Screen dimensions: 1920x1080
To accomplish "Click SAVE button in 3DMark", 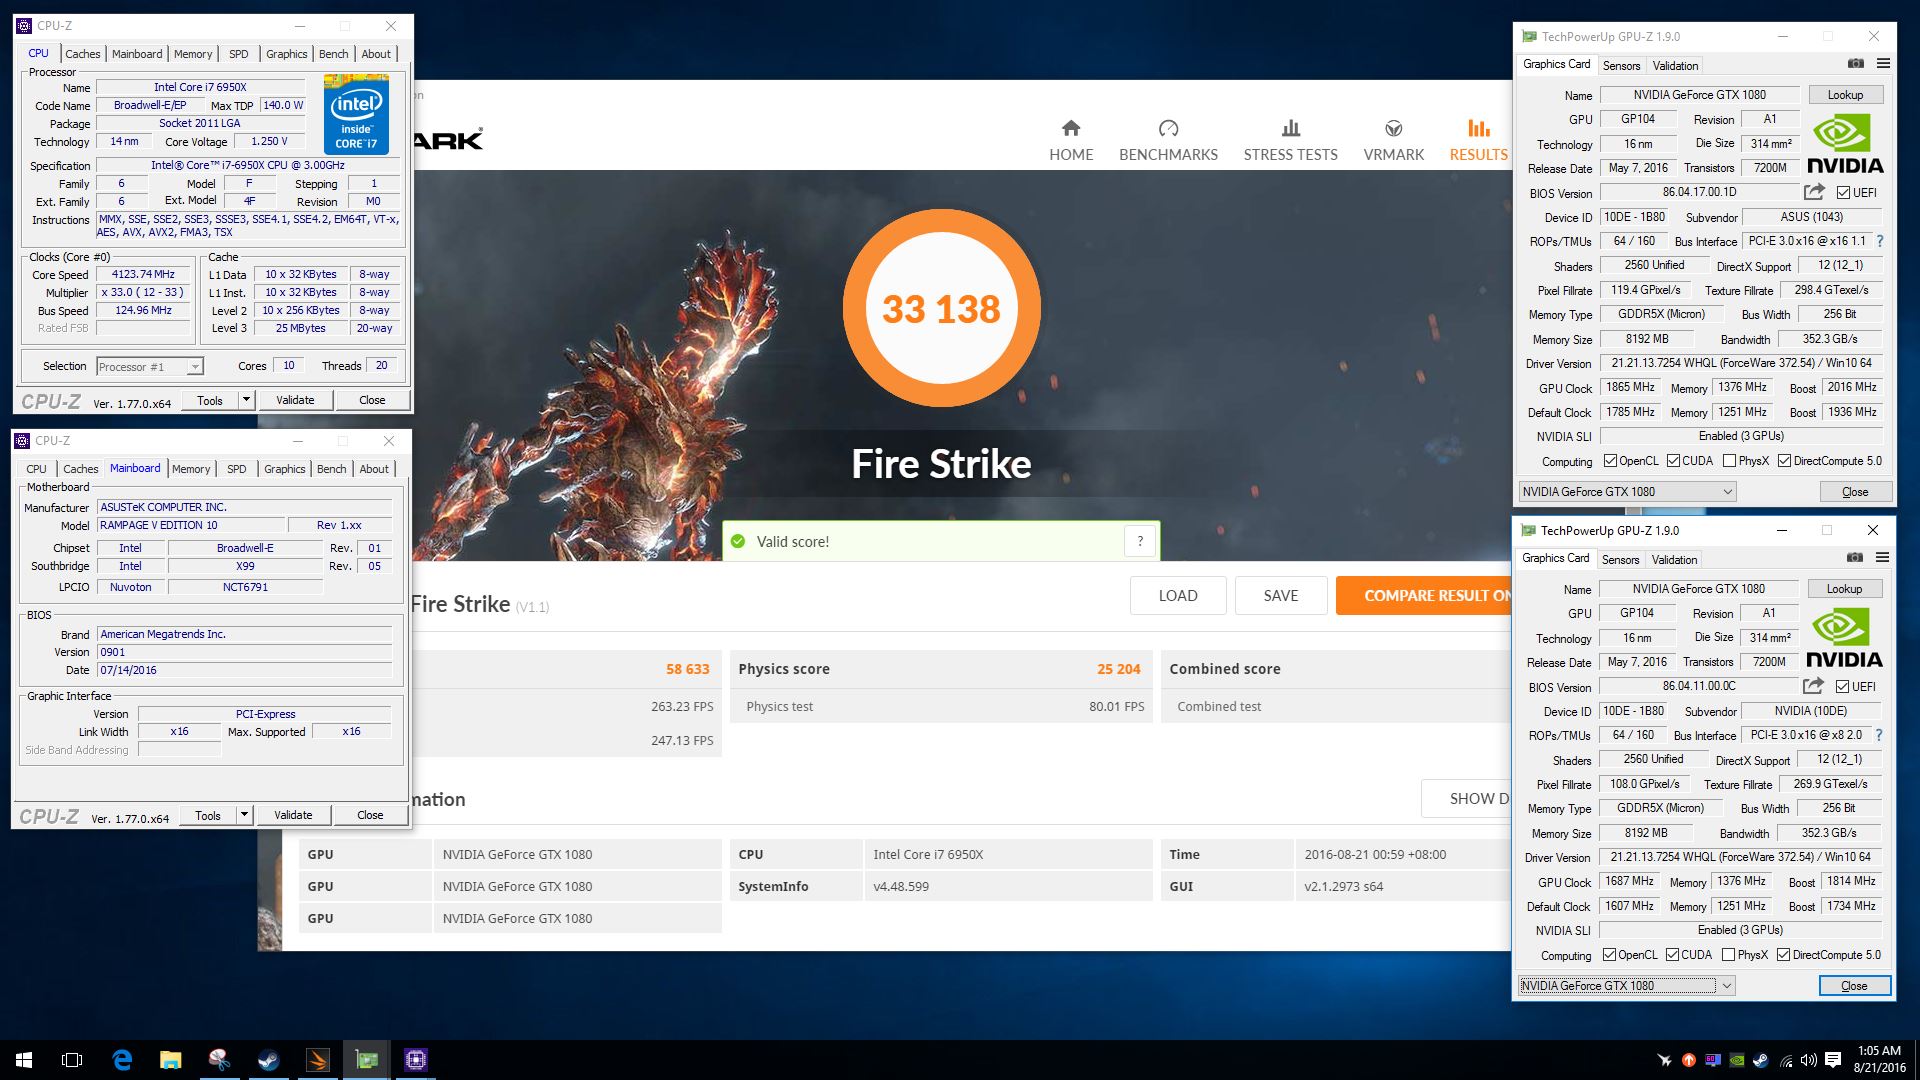I will pos(1281,595).
